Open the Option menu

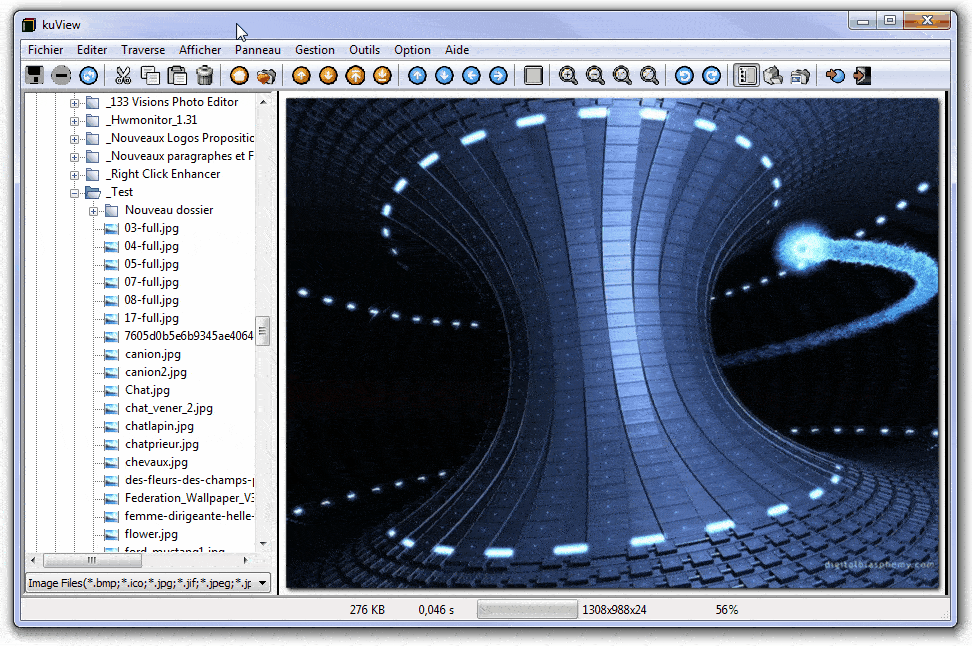pos(412,50)
